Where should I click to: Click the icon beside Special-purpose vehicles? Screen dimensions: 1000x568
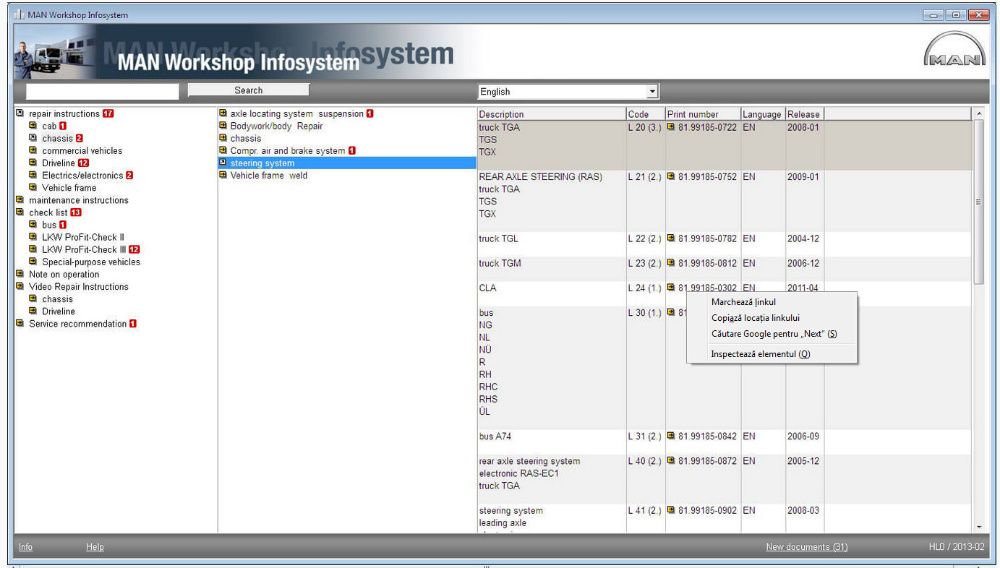click(33, 261)
